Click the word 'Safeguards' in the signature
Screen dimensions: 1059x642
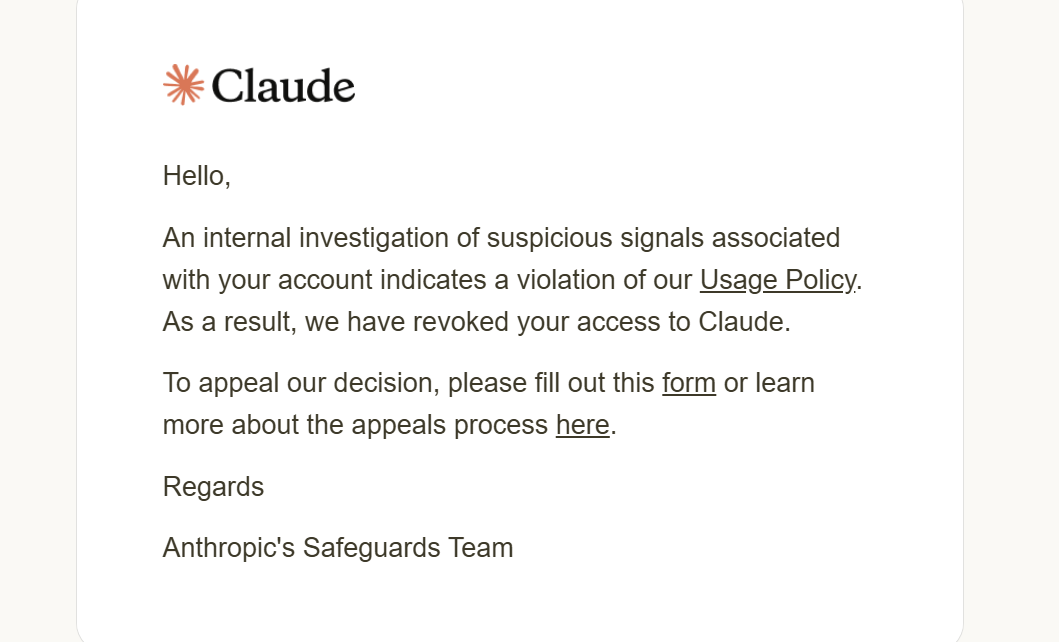[371, 547]
